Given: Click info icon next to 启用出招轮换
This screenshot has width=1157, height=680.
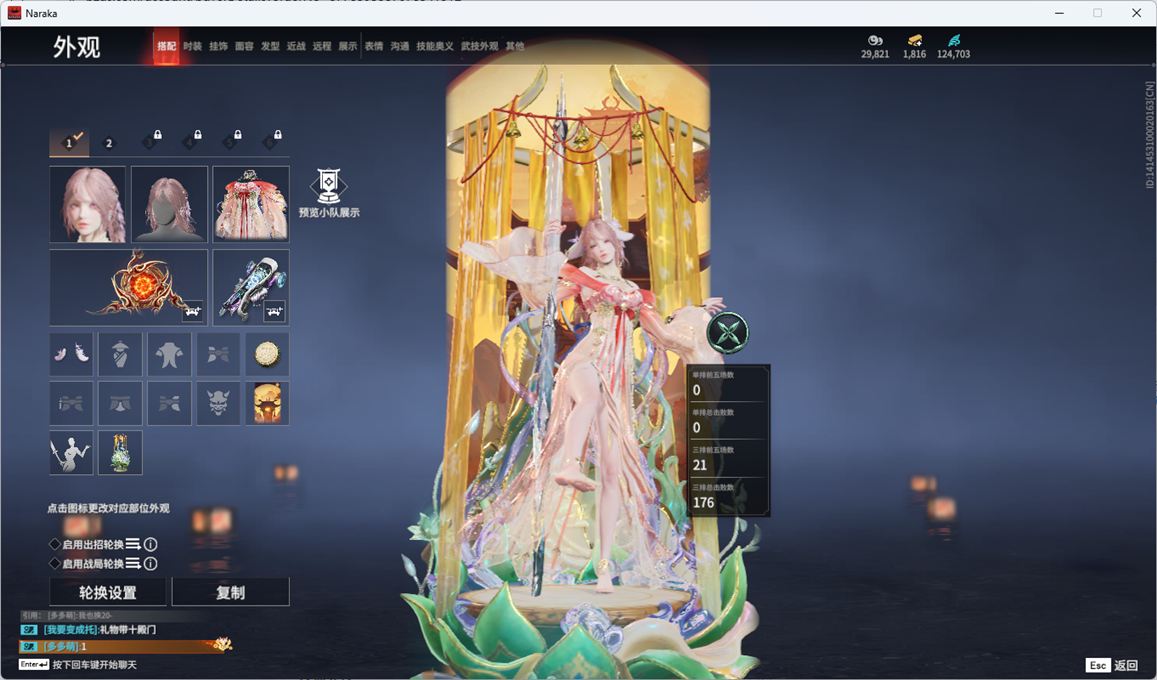Looking at the screenshot, I should tap(151, 544).
